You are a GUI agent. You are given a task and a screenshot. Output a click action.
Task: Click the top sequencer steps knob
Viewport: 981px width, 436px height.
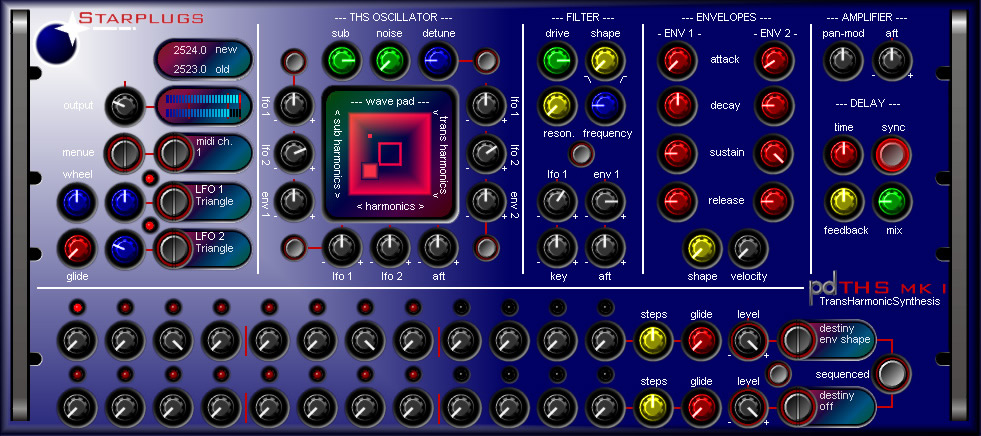click(x=652, y=340)
